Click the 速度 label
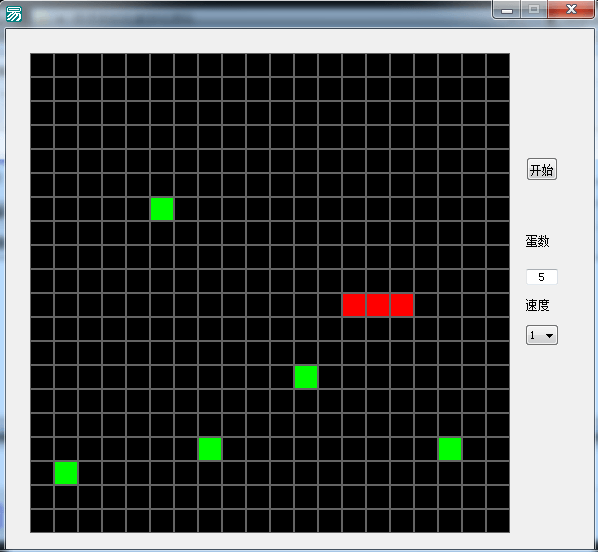 point(537,305)
